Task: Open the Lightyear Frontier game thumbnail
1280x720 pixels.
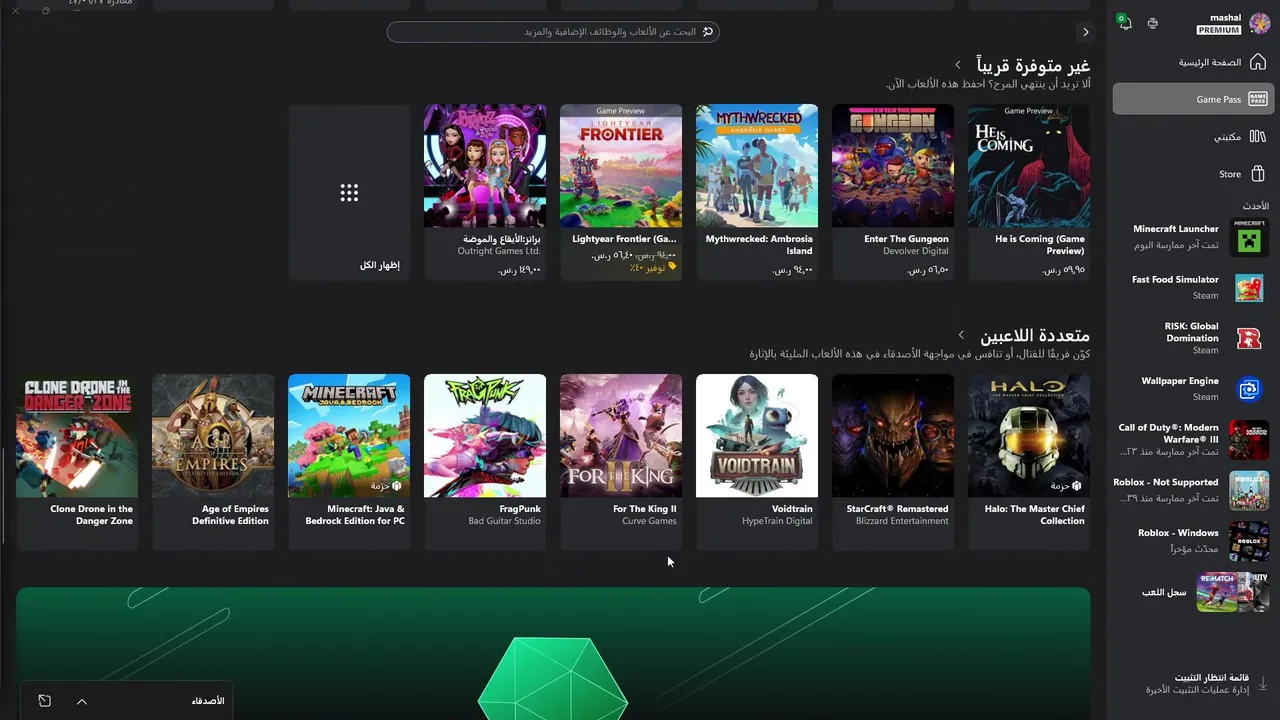Action: tap(621, 166)
